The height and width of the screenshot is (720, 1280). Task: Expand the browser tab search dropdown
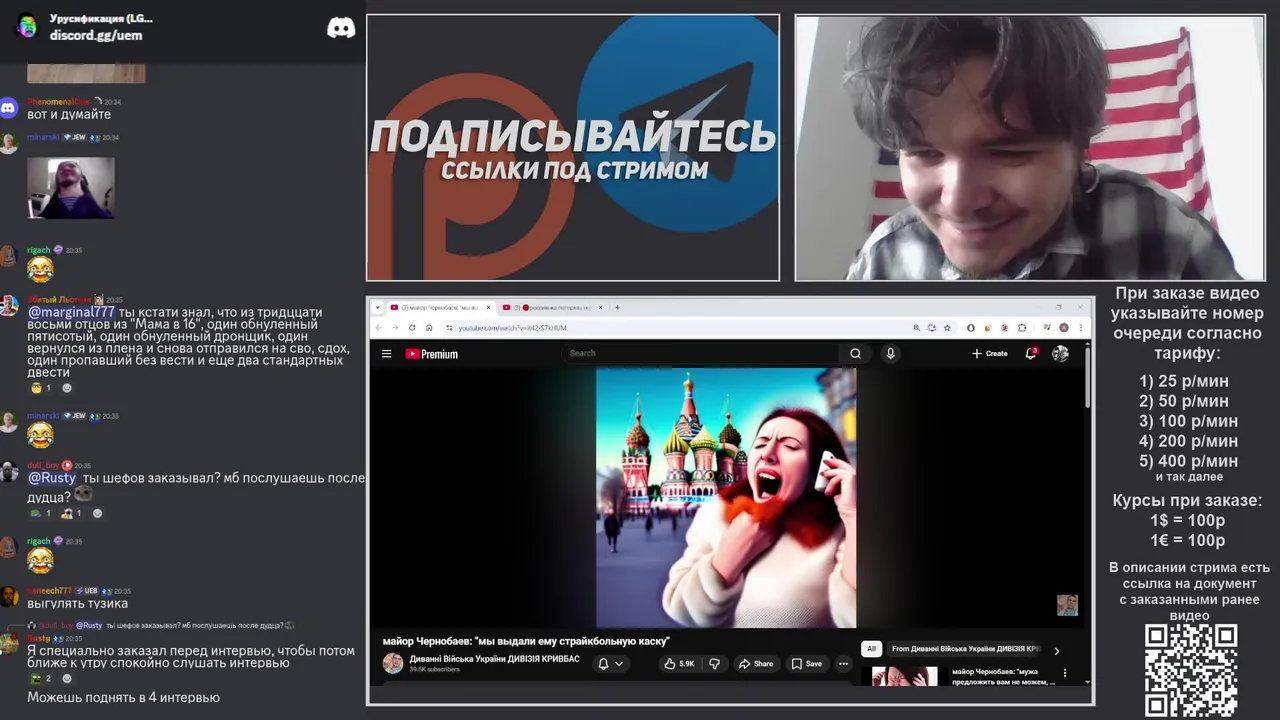(377, 307)
